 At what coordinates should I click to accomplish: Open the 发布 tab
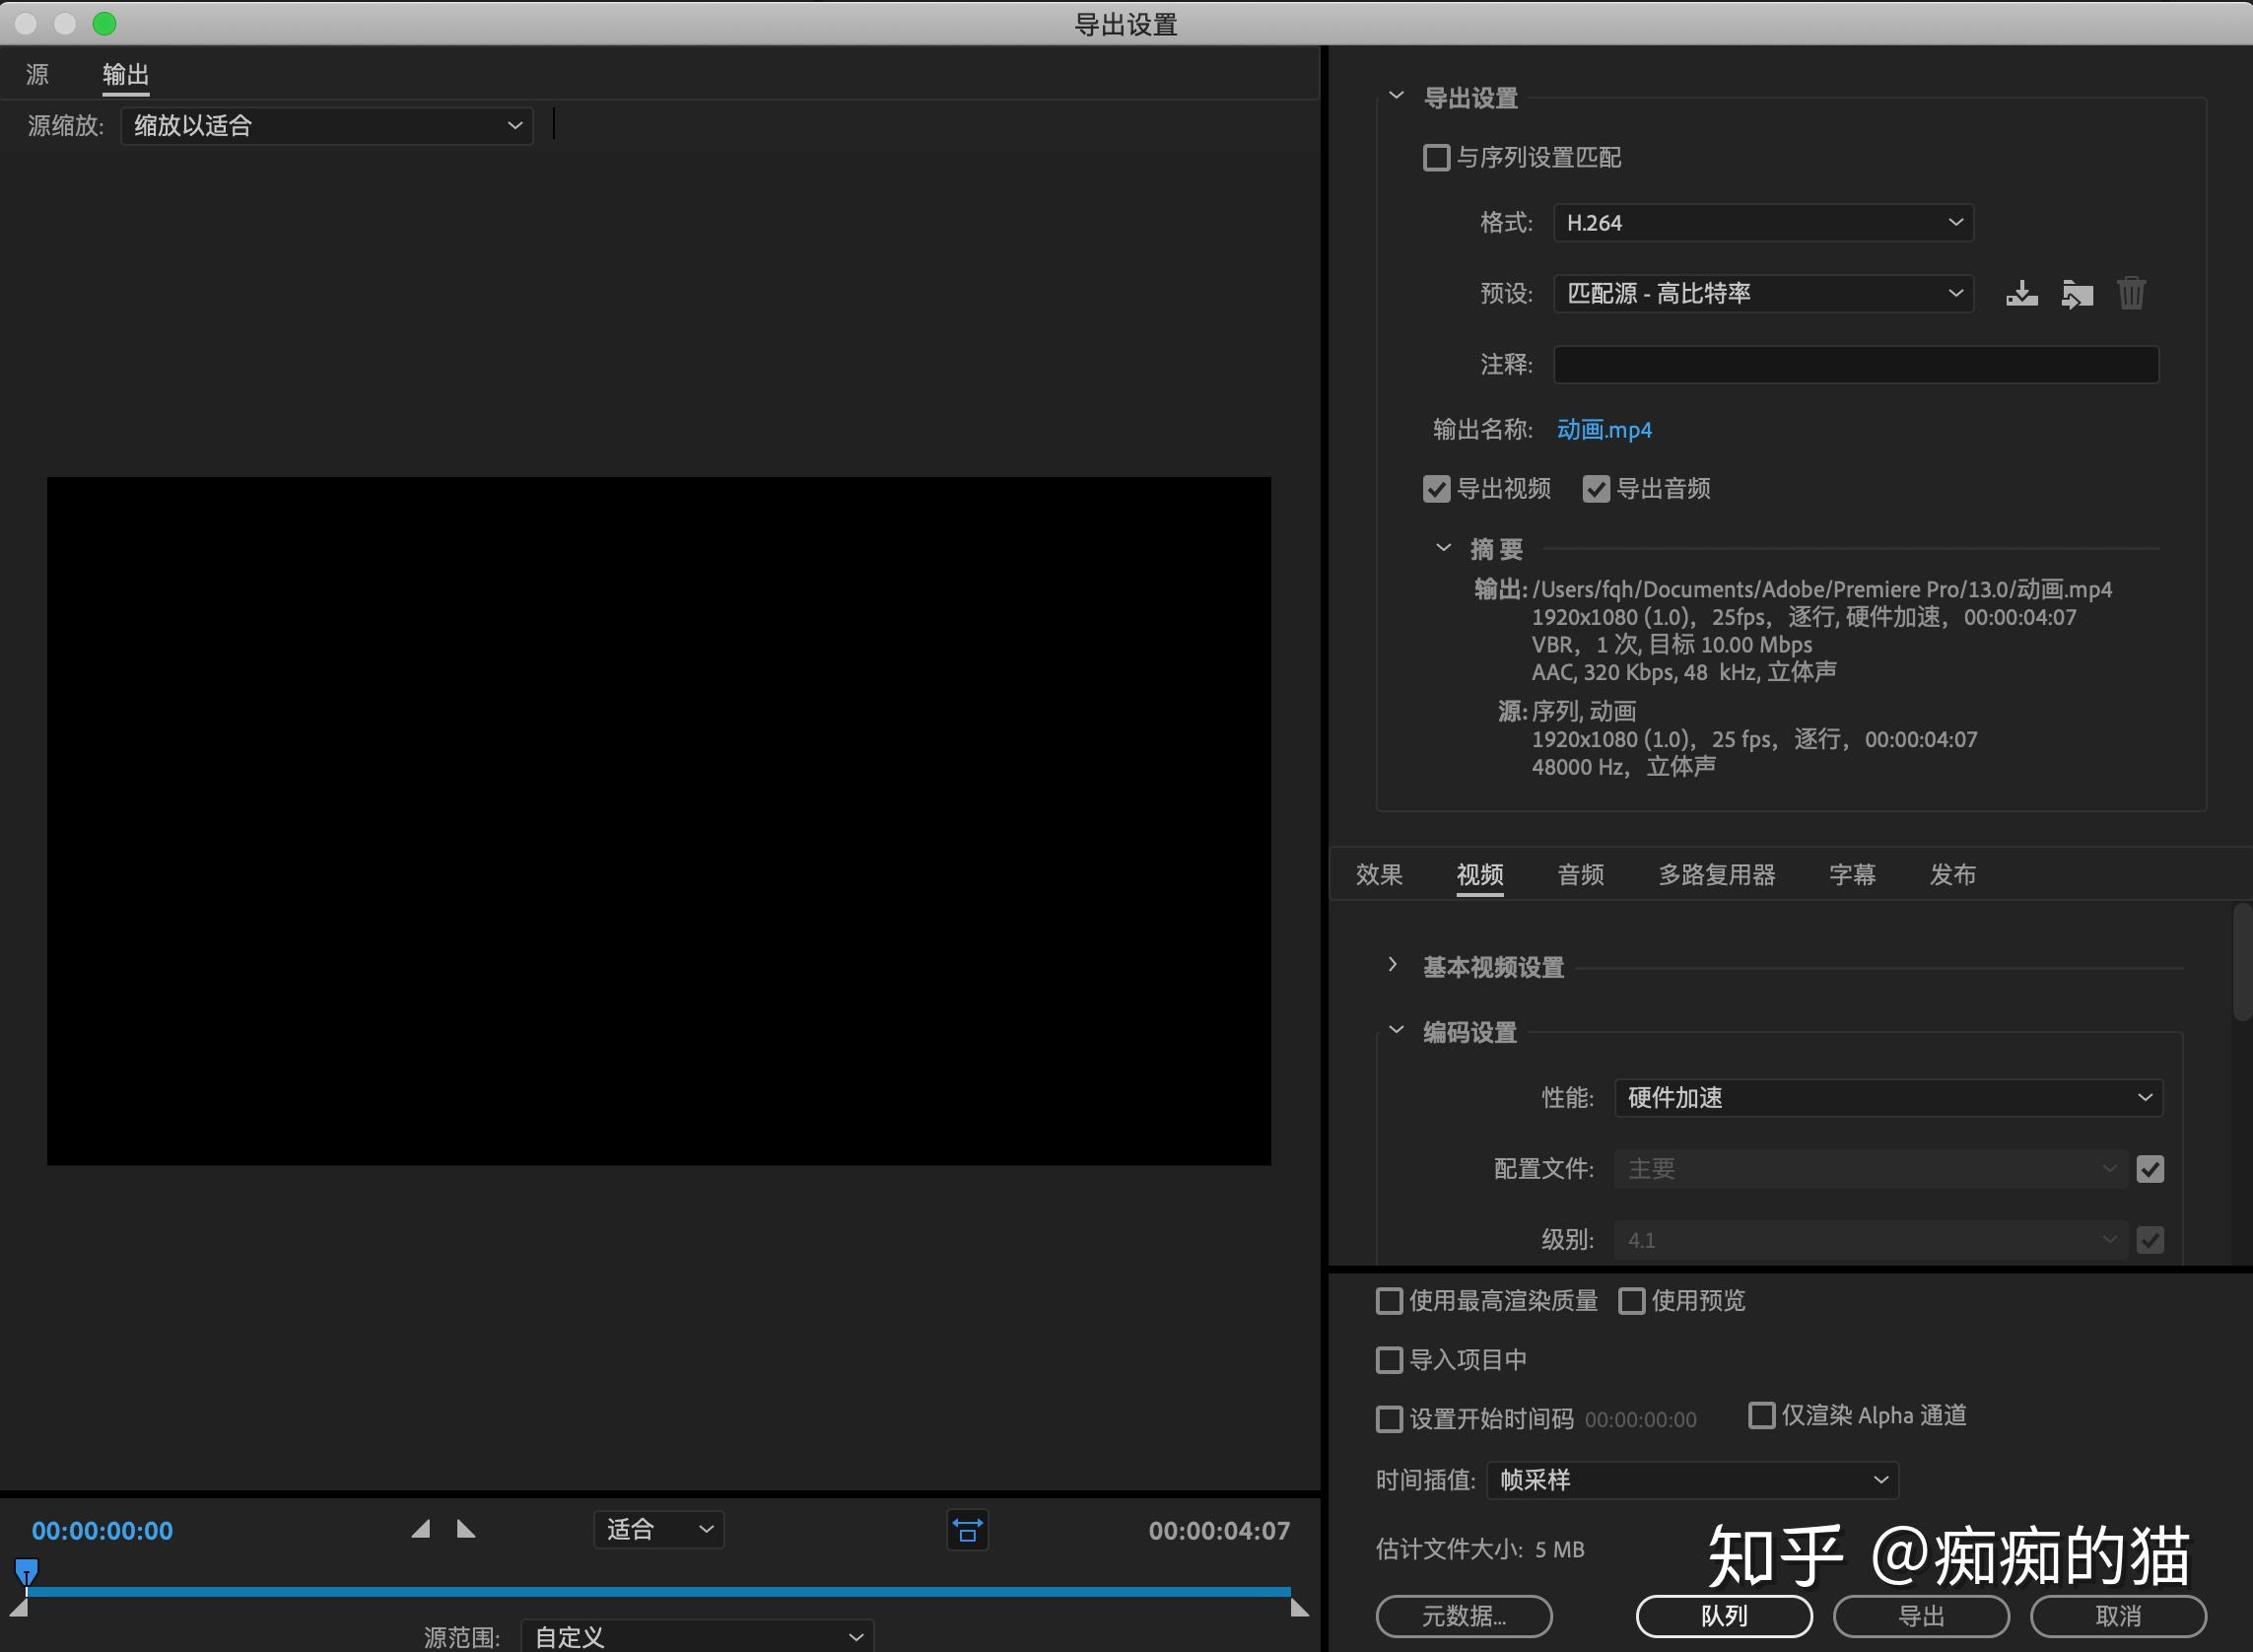coord(1953,875)
